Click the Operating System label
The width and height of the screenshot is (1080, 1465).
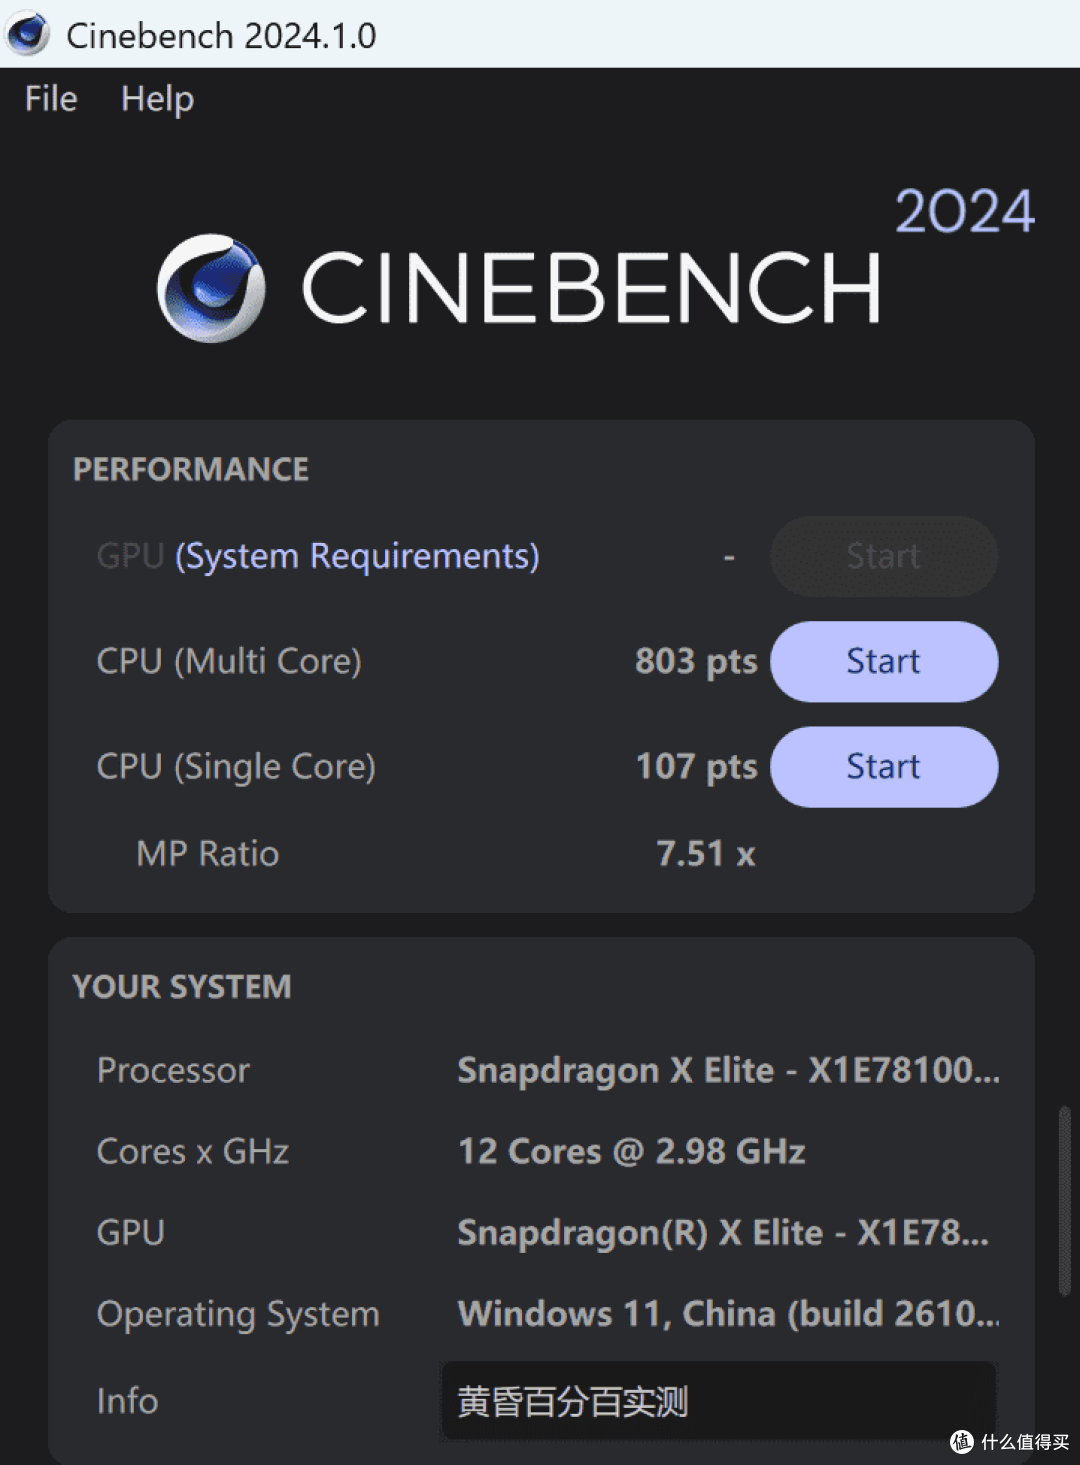pos(238,1314)
